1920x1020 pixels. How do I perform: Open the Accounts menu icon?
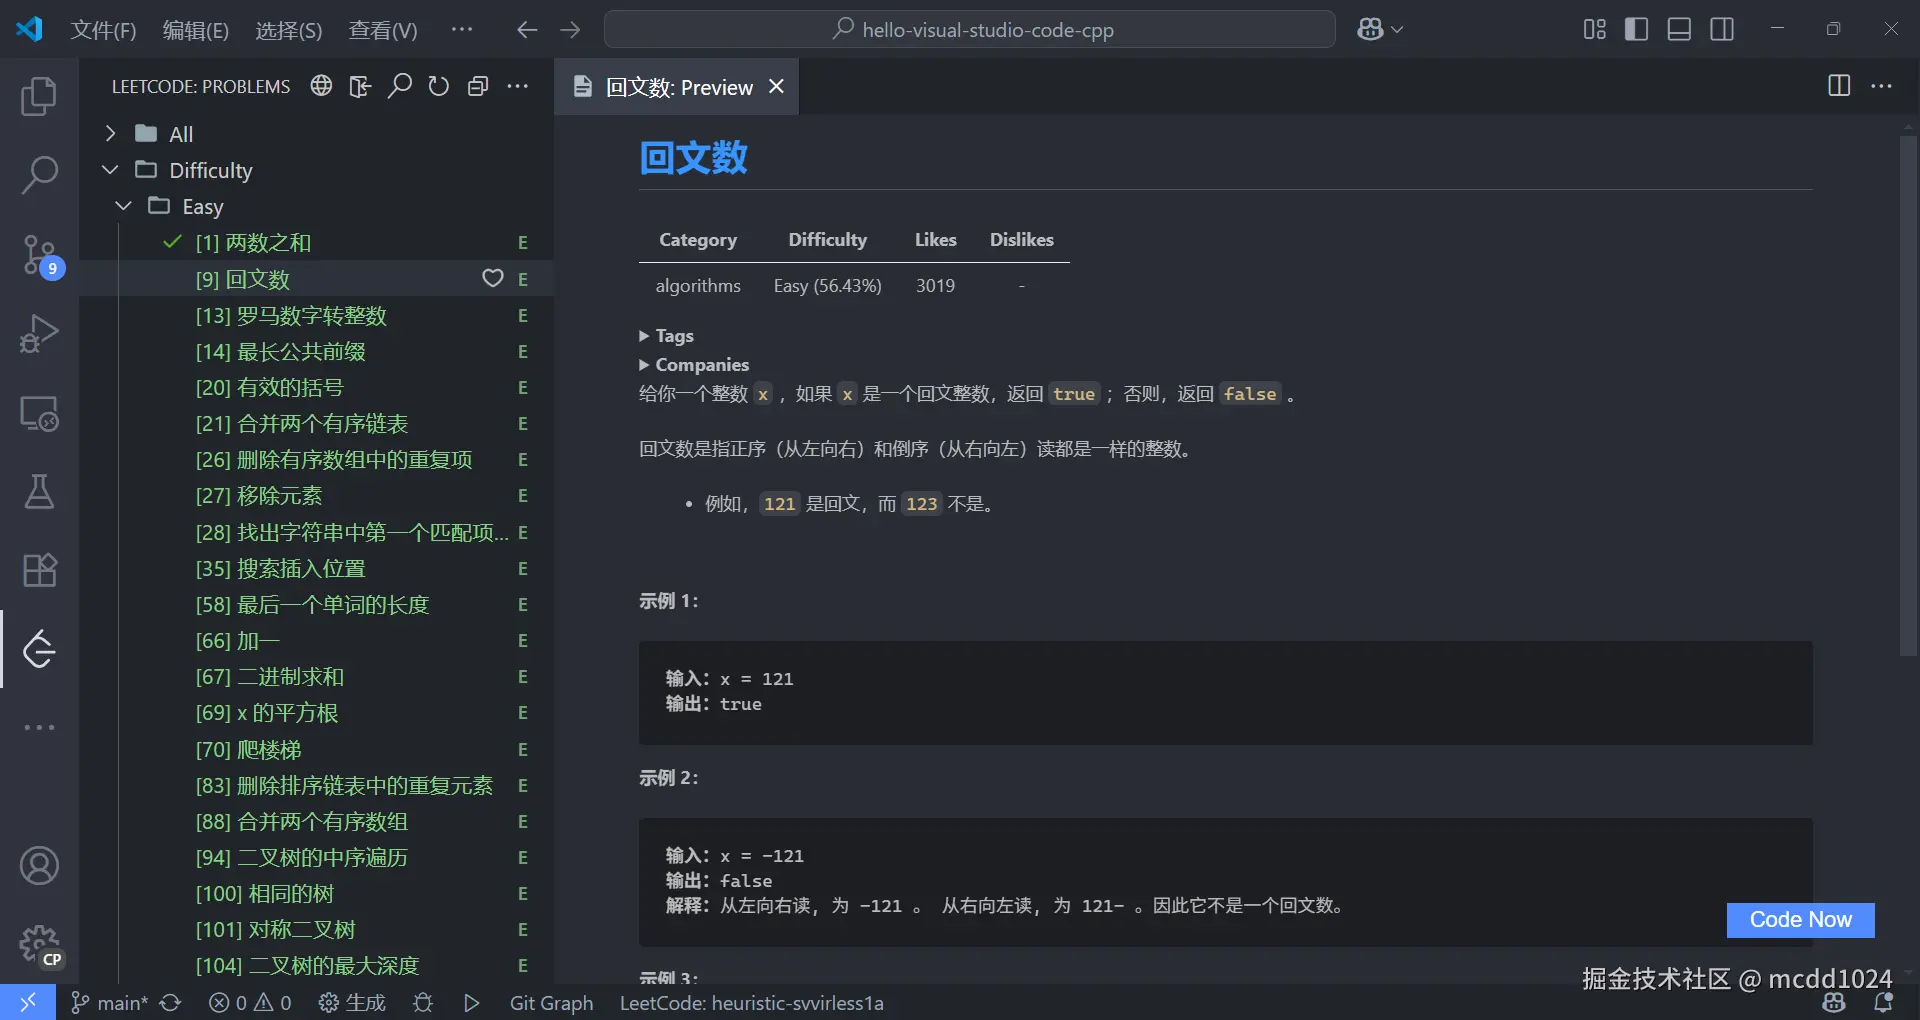(39, 866)
